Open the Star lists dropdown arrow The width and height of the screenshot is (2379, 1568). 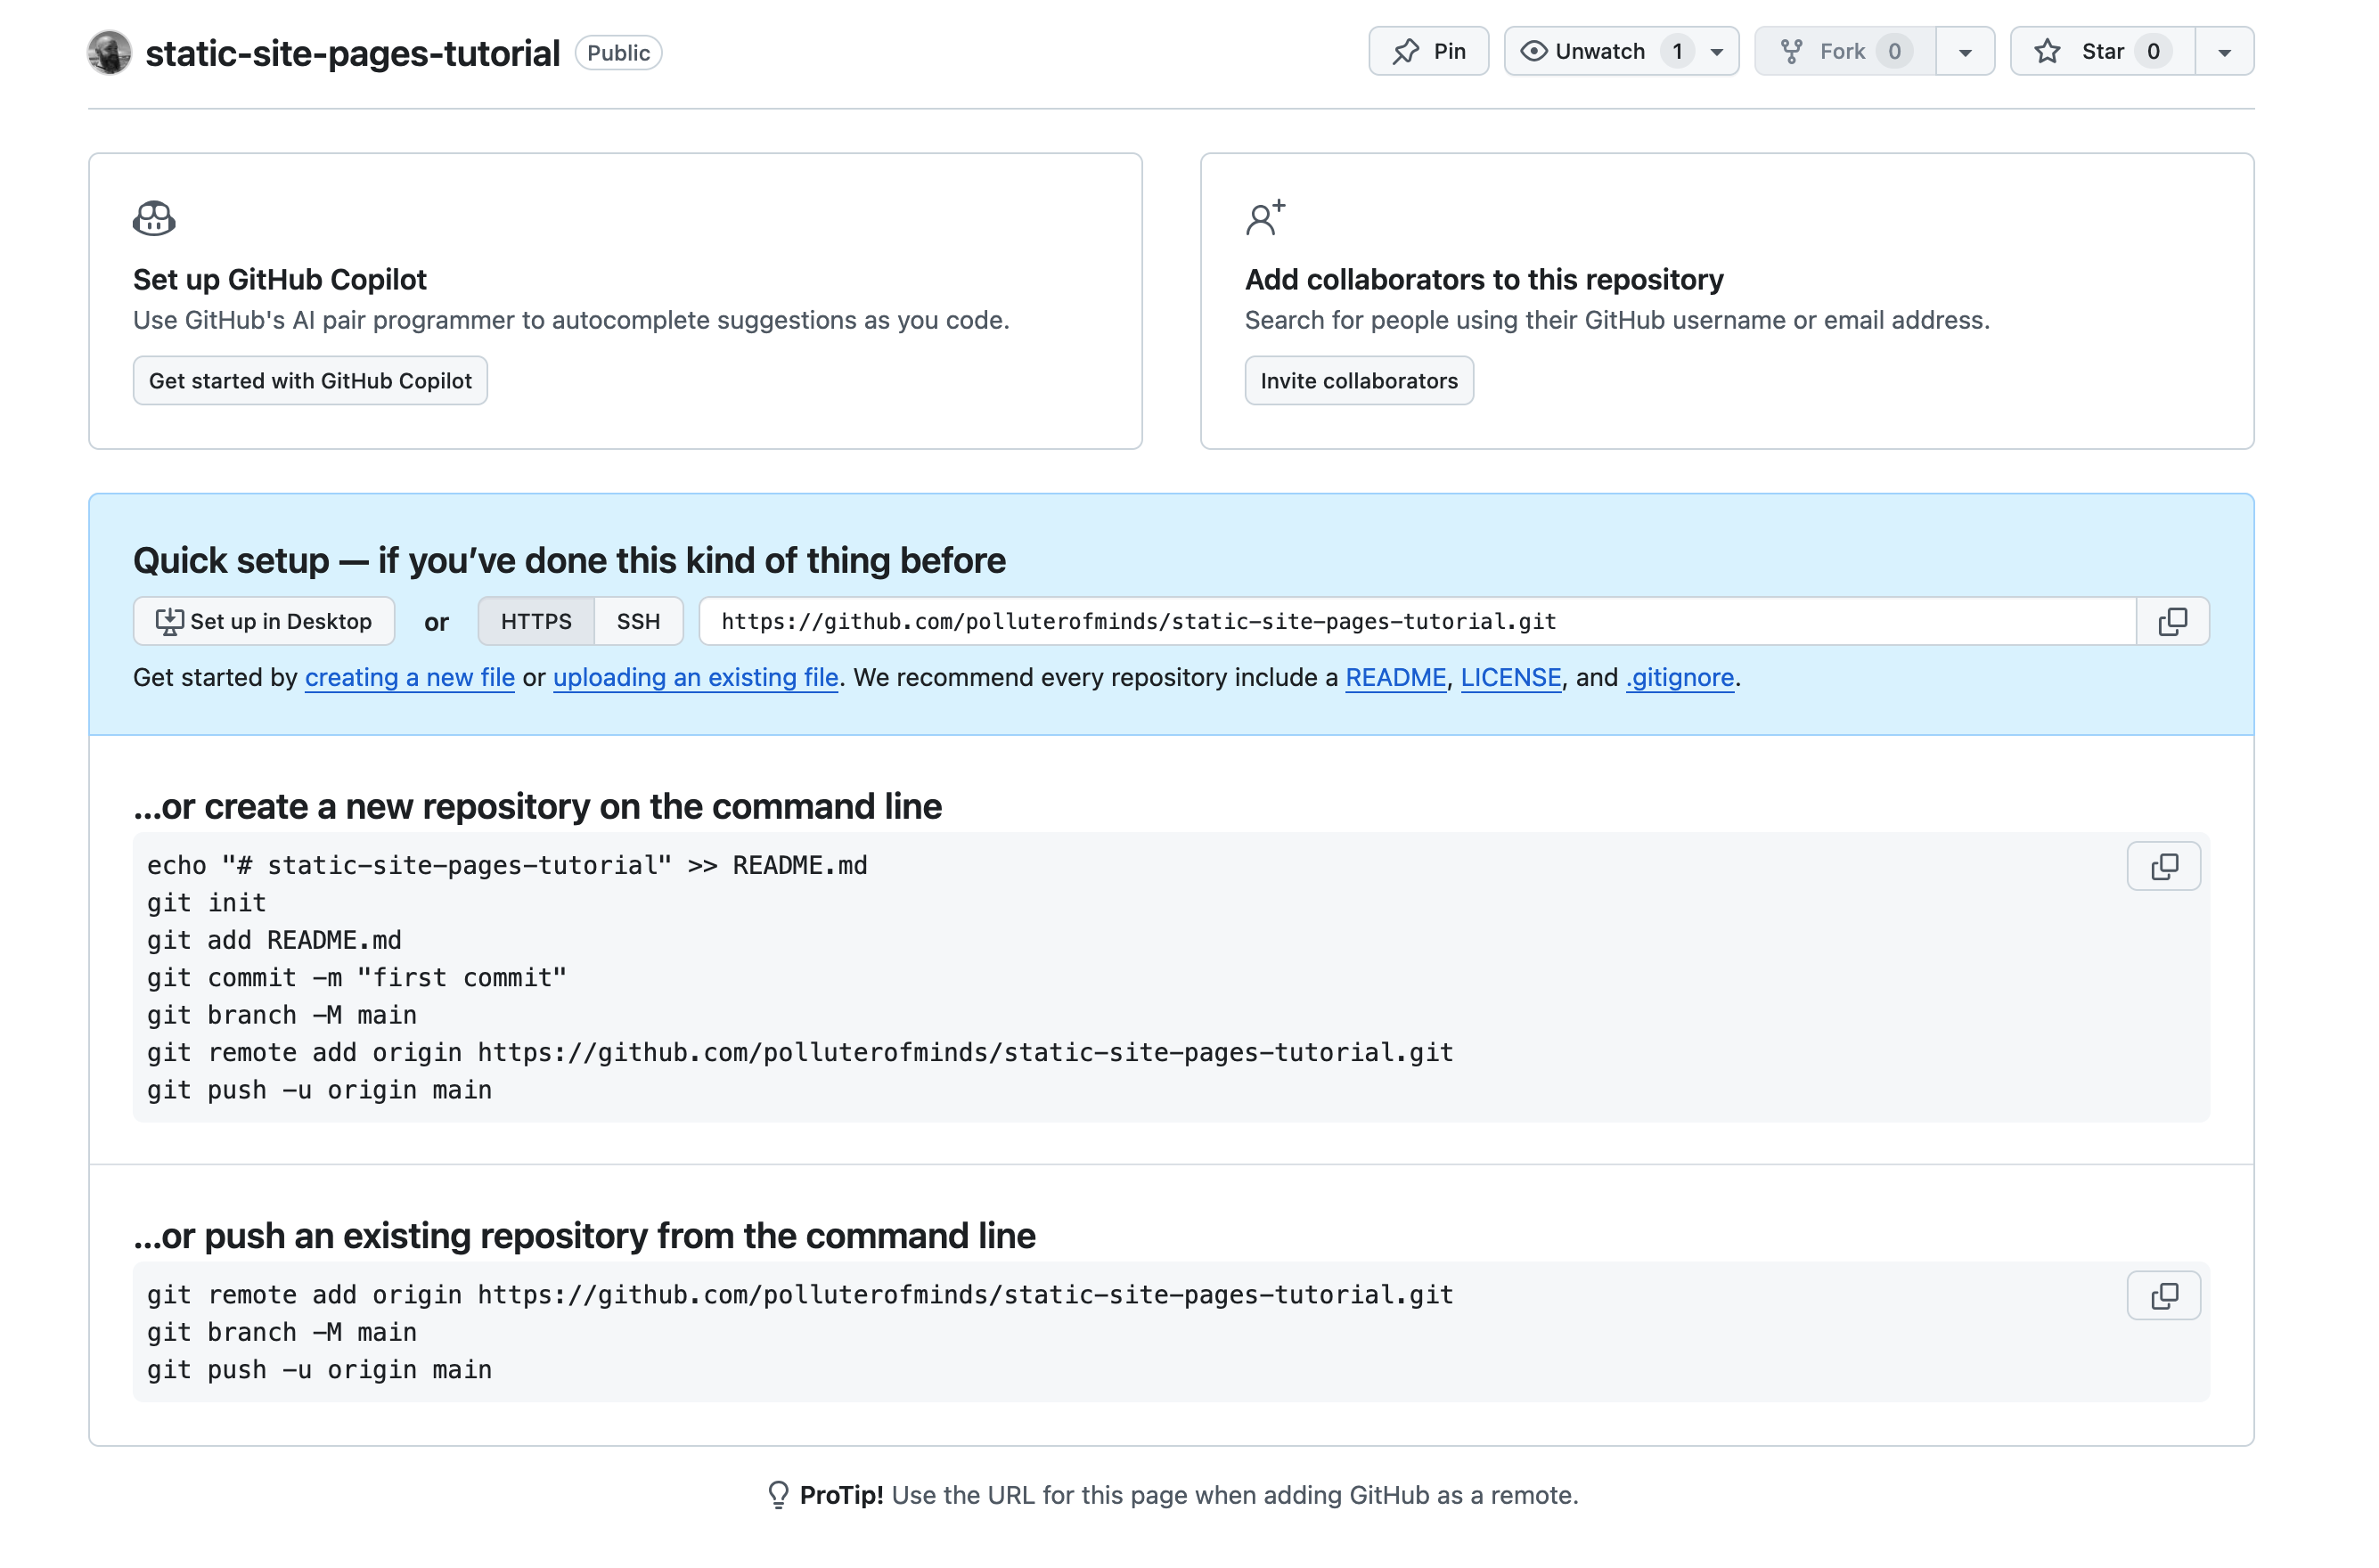coord(2223,52)
